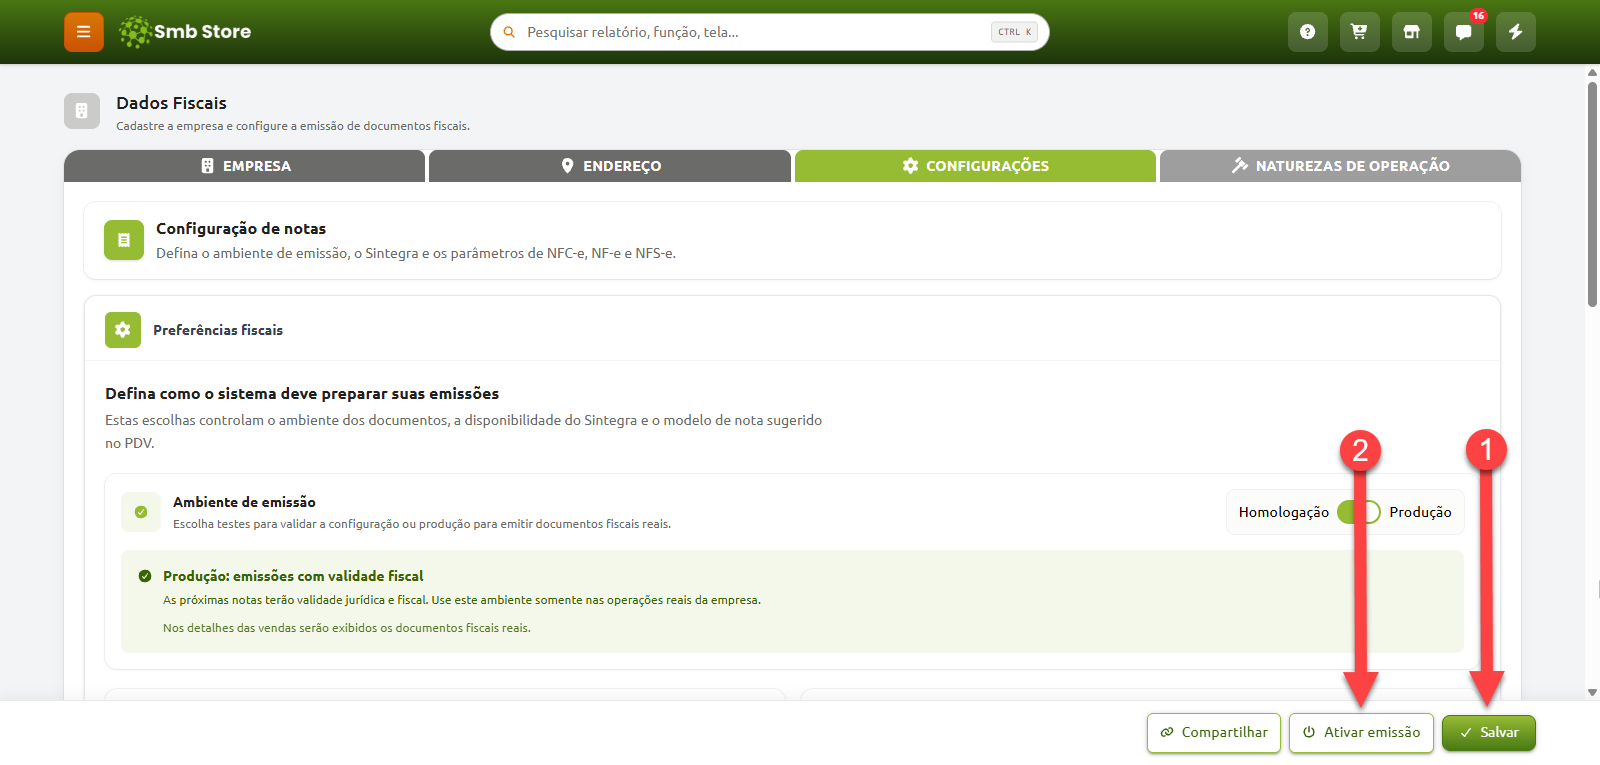Click the Smb Store logo
1600x765 pixels.
(185, 32)
